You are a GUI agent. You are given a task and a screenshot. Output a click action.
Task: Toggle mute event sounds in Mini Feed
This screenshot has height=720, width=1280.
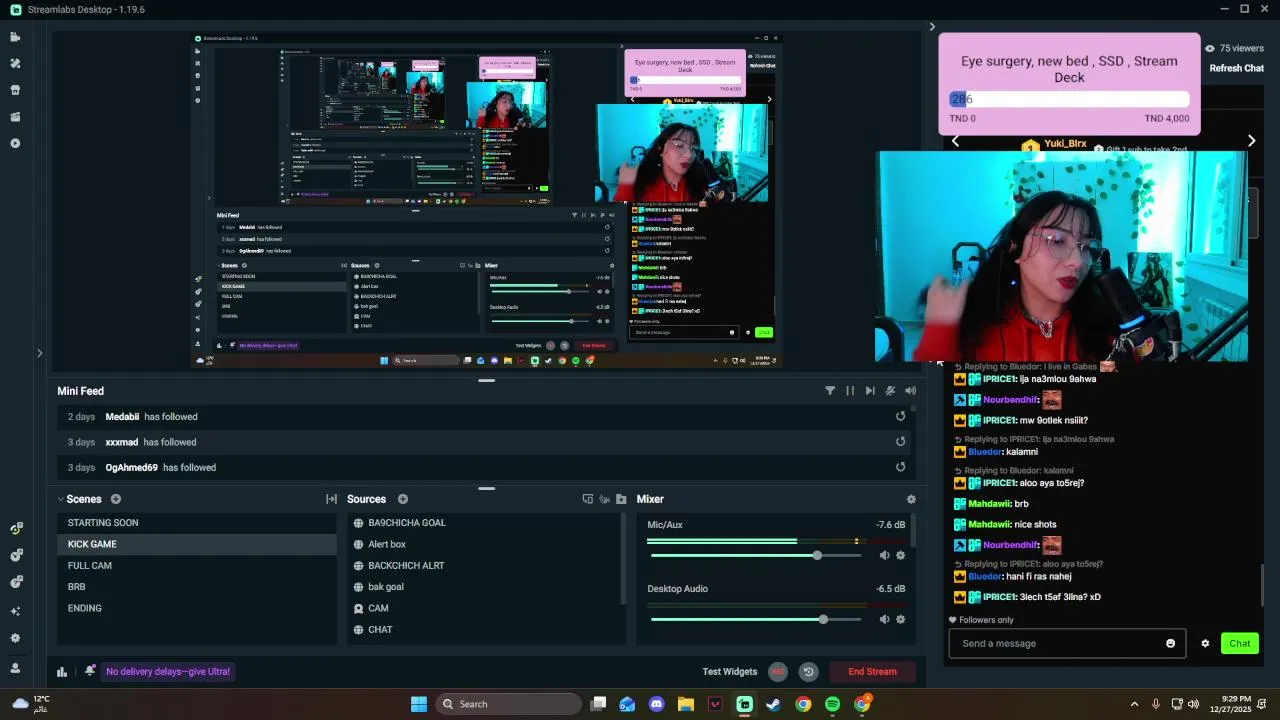[890, 391]
